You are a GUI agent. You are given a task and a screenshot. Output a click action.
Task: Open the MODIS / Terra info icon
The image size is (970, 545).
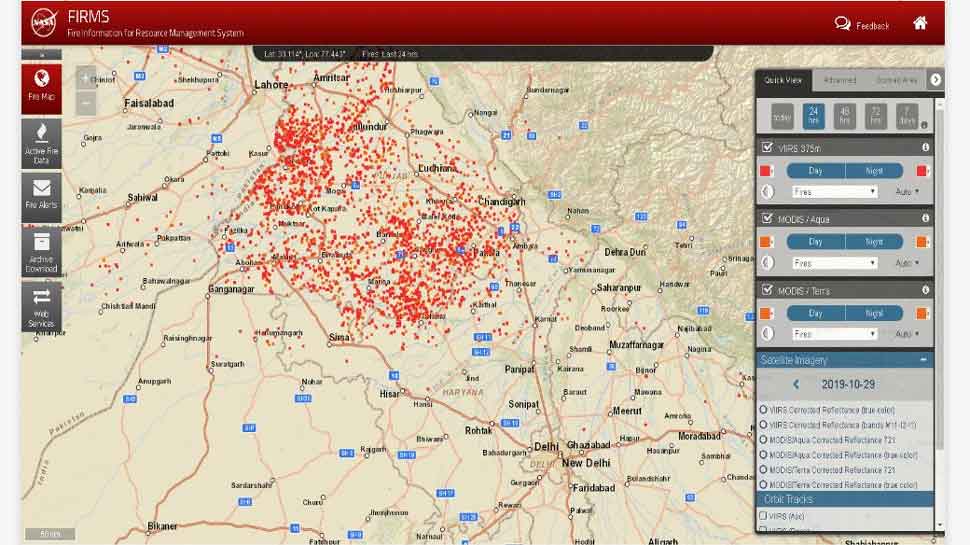pyautogui.click(x=925, y=290)
